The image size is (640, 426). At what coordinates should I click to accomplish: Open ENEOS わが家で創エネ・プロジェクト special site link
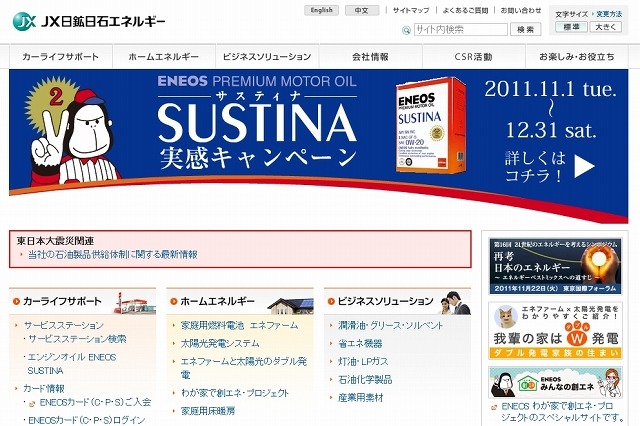(563, 412)
